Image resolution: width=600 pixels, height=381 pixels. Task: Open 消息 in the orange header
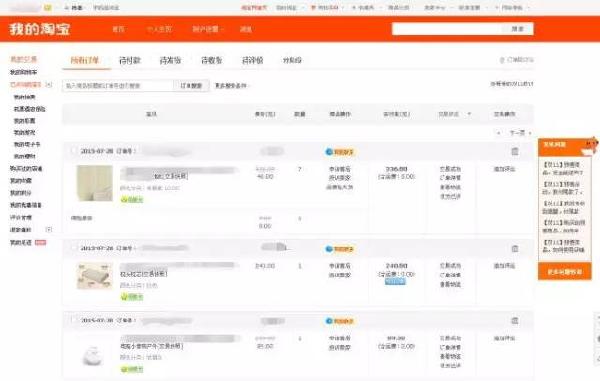(246, 29)
